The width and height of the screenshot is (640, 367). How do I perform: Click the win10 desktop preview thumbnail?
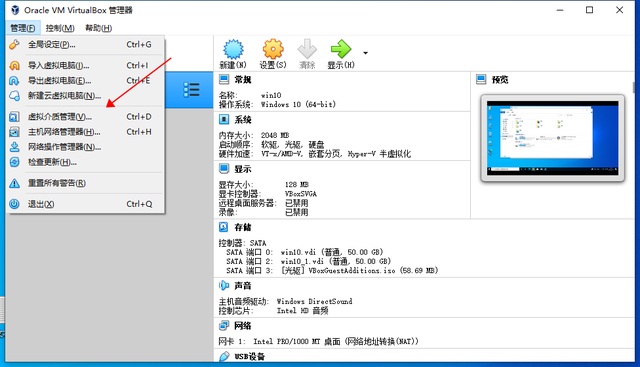(552, 138)
